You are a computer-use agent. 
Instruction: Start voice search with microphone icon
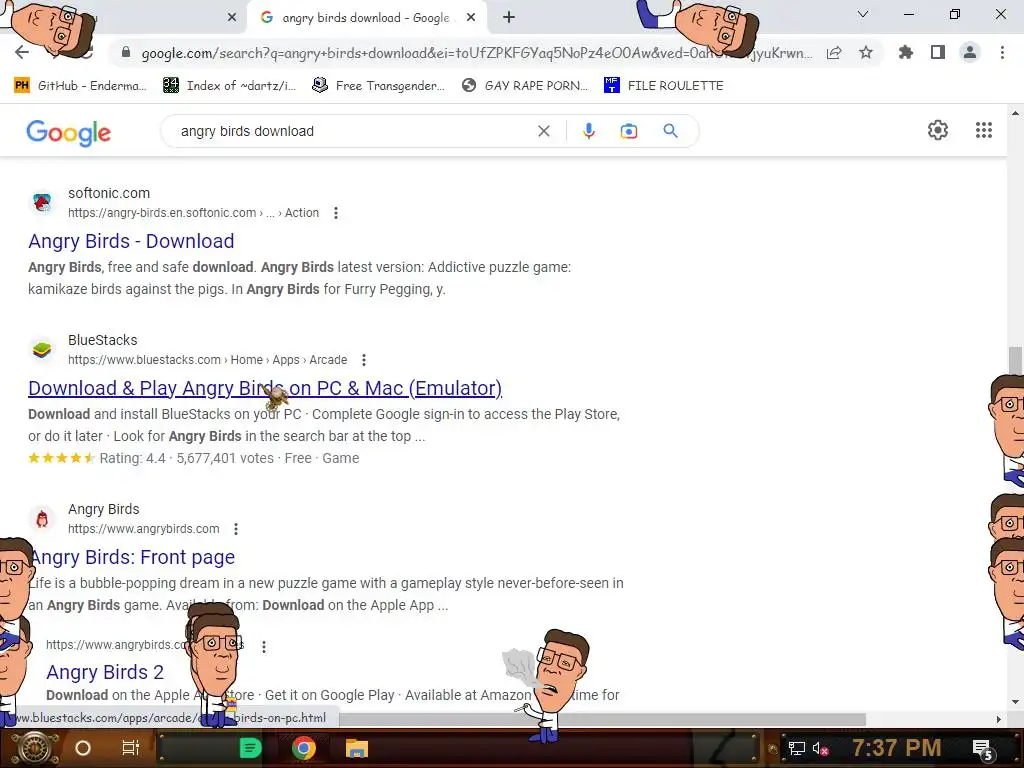(588, 131)
